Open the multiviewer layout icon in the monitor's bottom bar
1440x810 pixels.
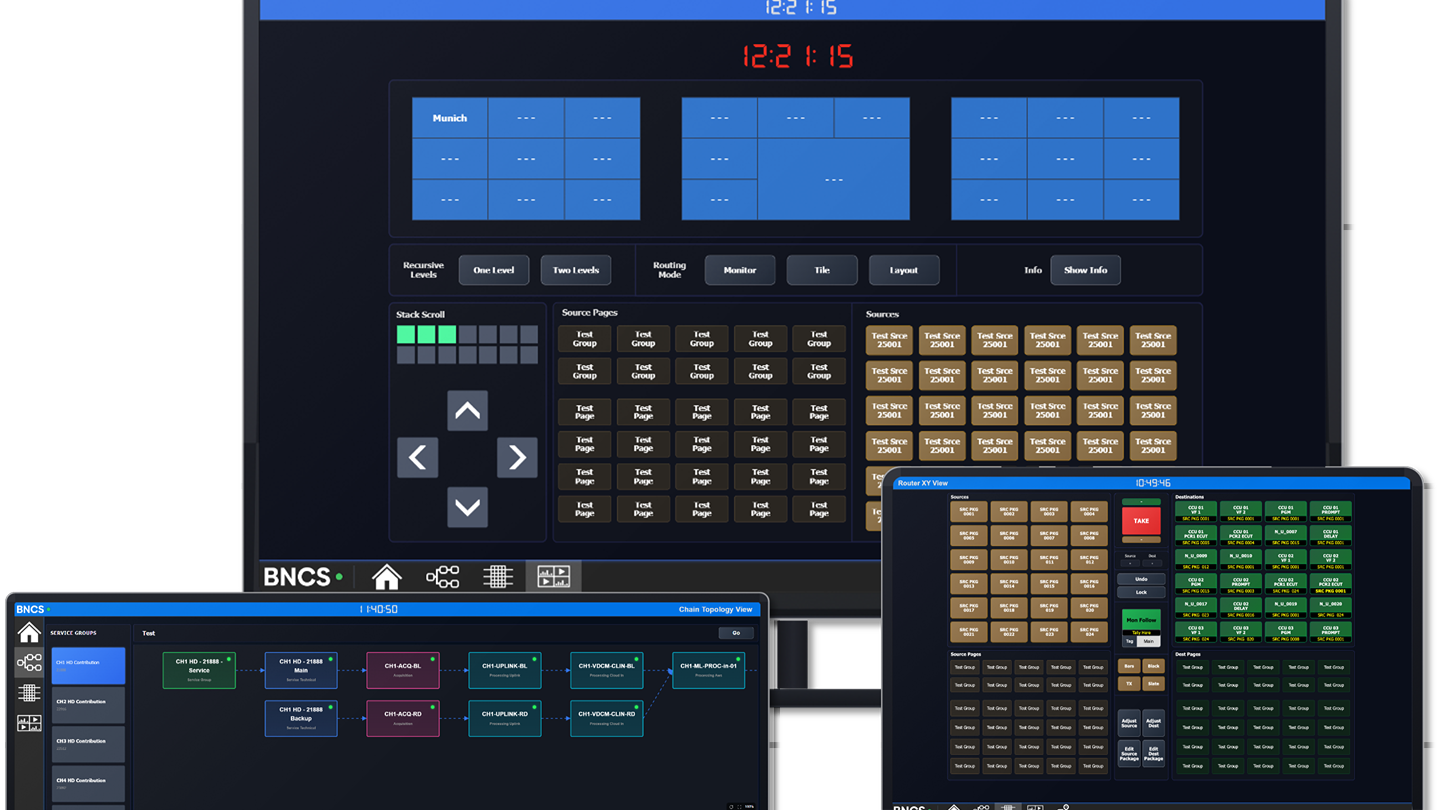(x=553, y=577)
